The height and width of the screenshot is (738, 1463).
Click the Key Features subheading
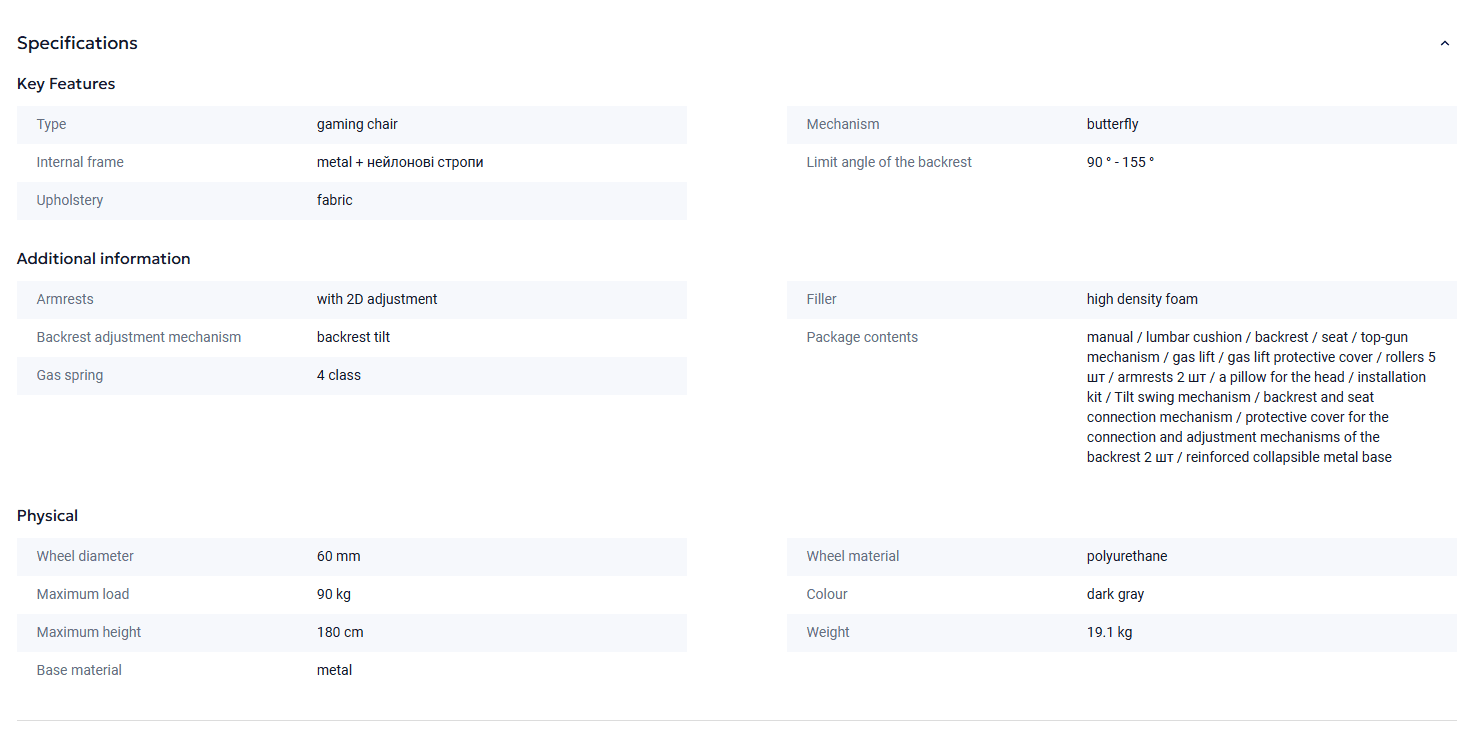(x=66, y=84)
